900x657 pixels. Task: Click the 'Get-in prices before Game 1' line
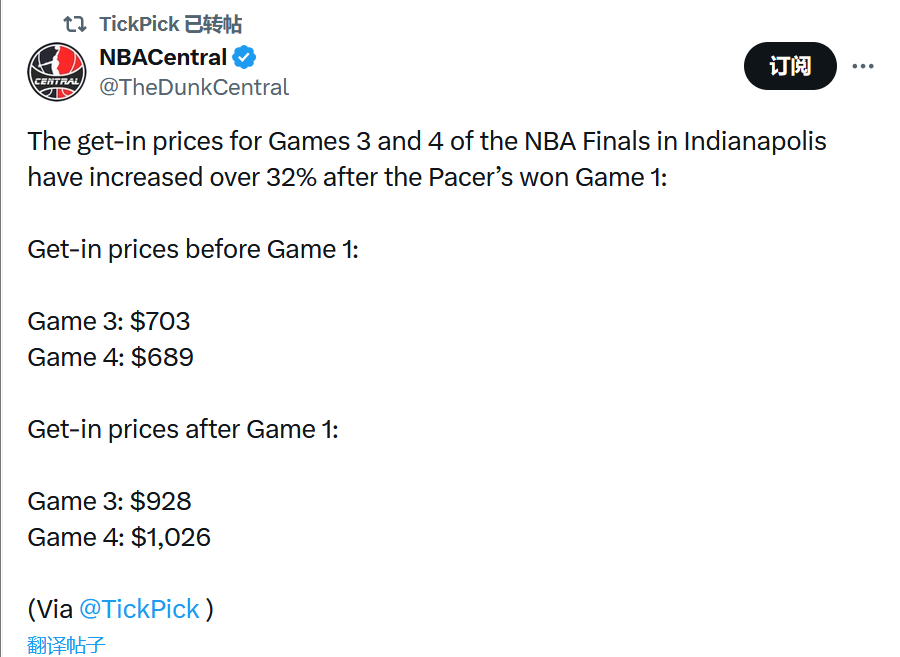click(x=193, y=250)
